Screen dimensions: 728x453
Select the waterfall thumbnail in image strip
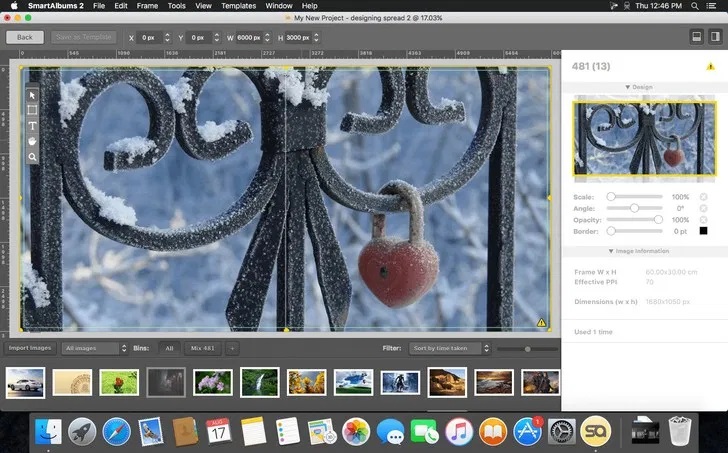click(x=260, y=382)
